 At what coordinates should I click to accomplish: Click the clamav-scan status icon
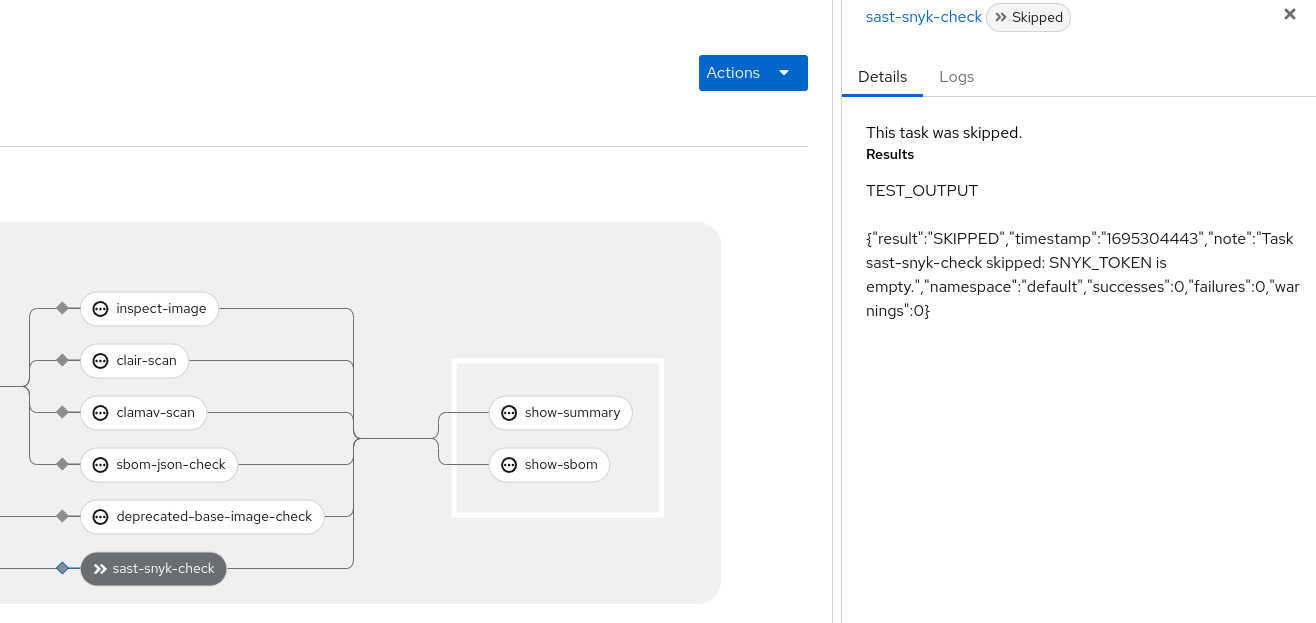pos(100,413)
